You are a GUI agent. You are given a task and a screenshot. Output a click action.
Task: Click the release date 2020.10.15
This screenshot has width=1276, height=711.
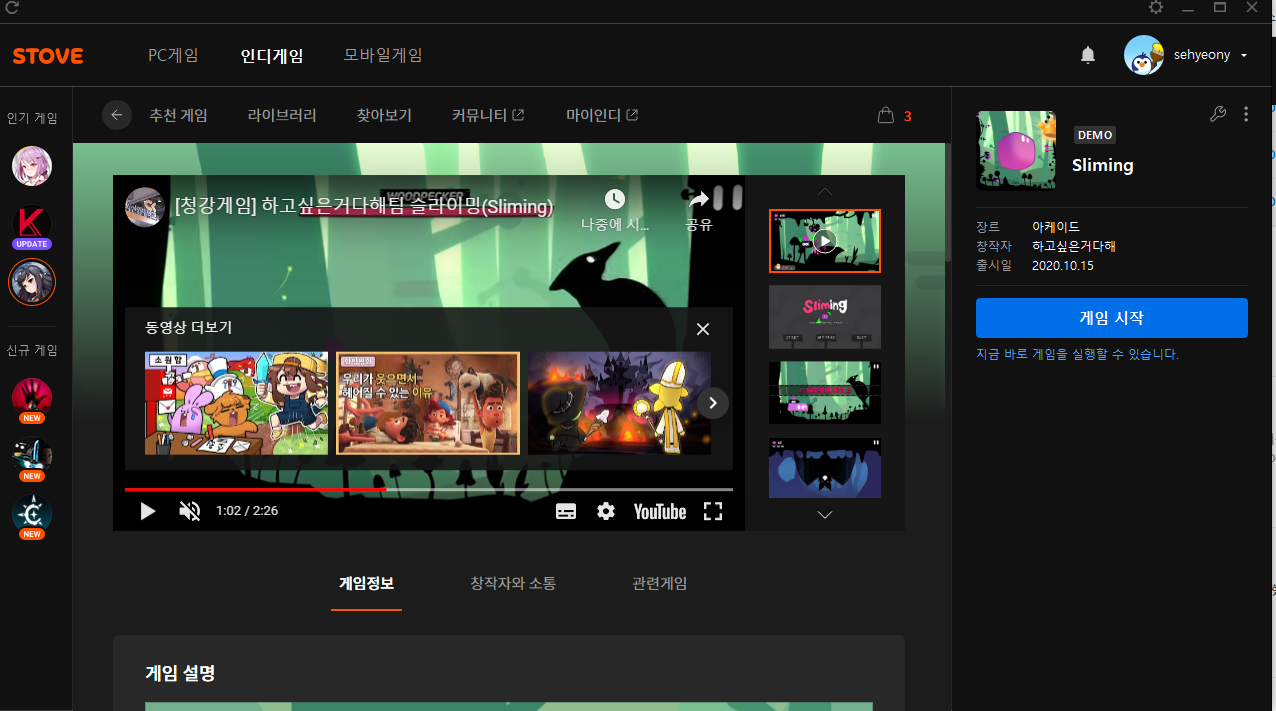tap(1063, 265)
